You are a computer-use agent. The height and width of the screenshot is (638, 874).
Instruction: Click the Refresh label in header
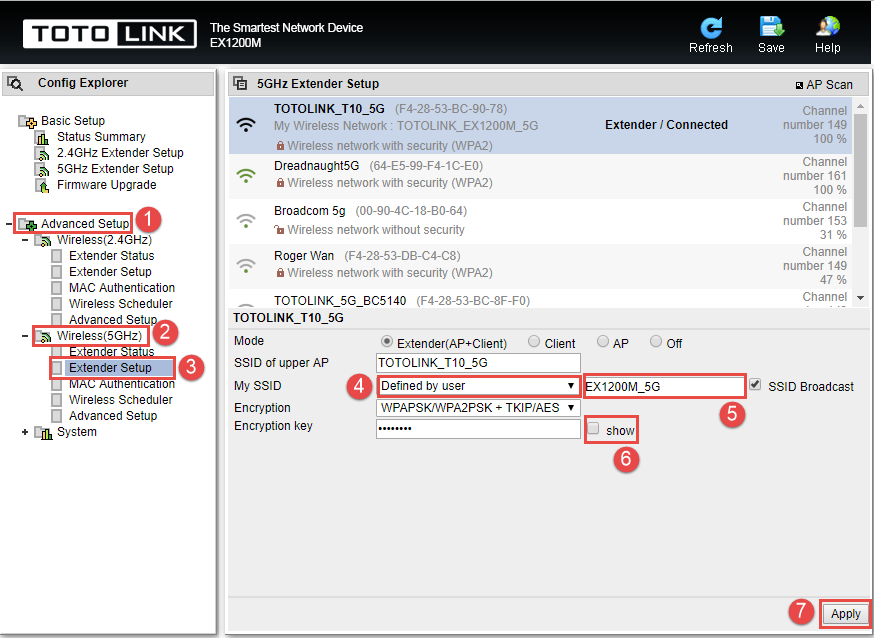pyautogui.click(x=711, y=48)
